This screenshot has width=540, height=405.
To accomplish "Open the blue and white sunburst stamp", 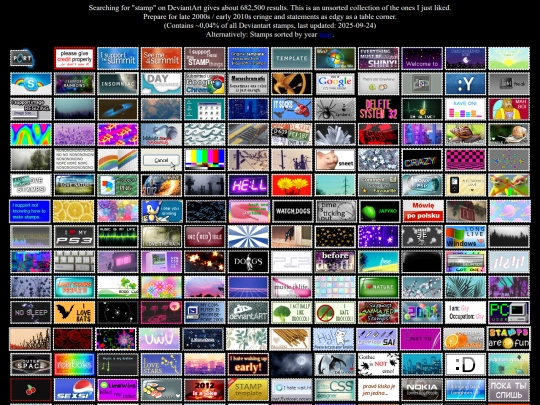I will coord(248,237).
